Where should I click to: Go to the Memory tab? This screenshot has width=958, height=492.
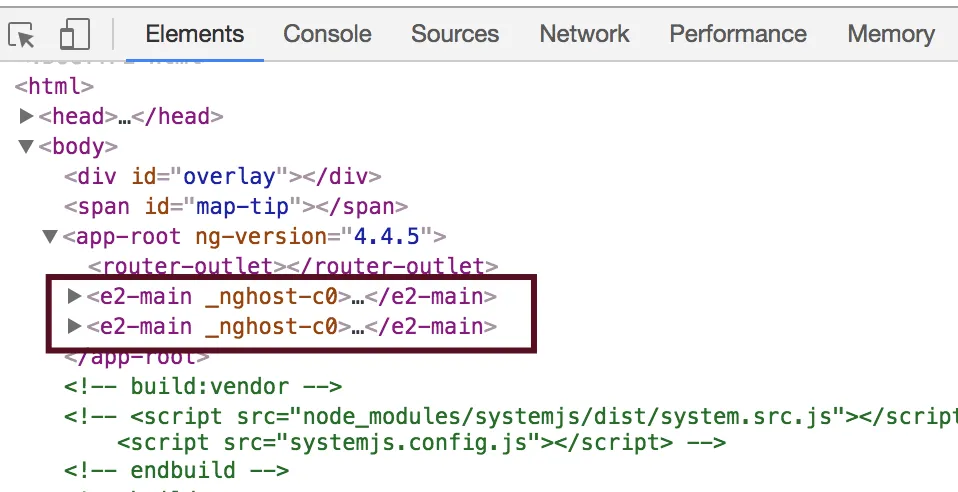pos(891,34)
